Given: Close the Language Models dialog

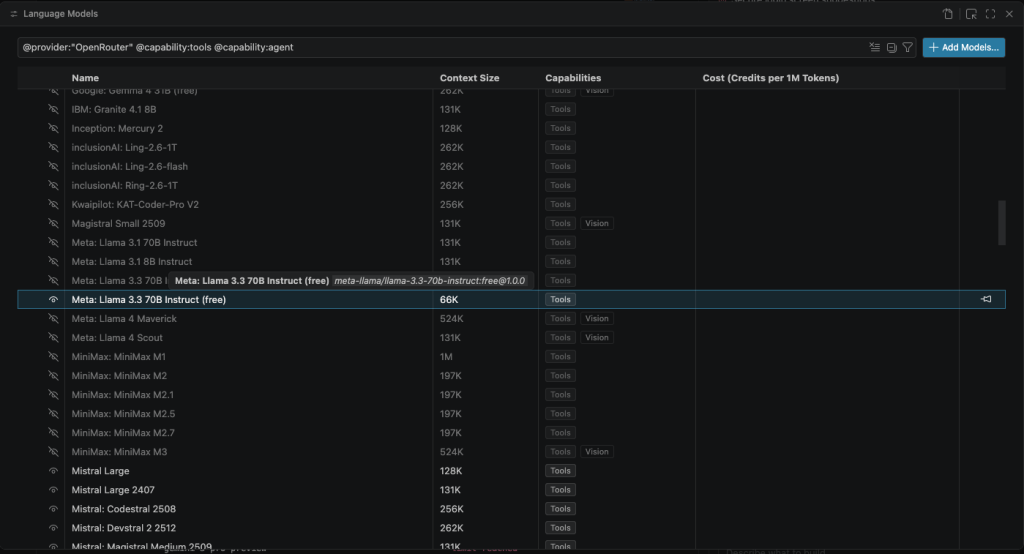Looking at the screenshot, I should point(1009,14).
